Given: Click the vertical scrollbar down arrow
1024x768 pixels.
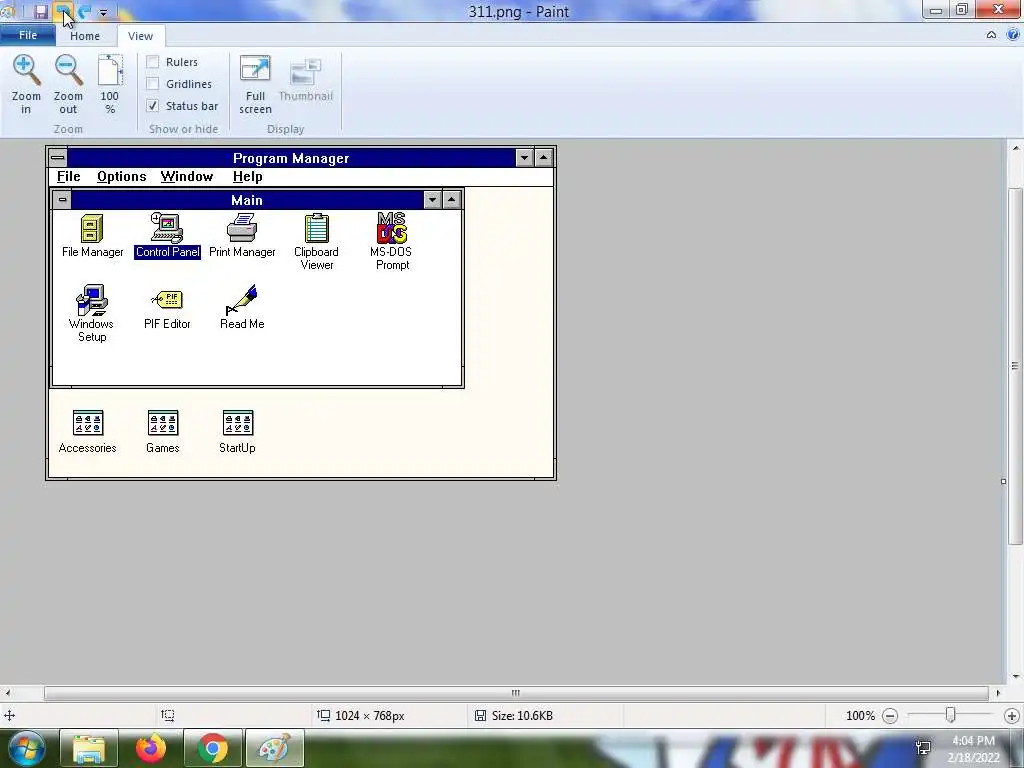Looking at the screenshot, I should tap(1015, 677).
